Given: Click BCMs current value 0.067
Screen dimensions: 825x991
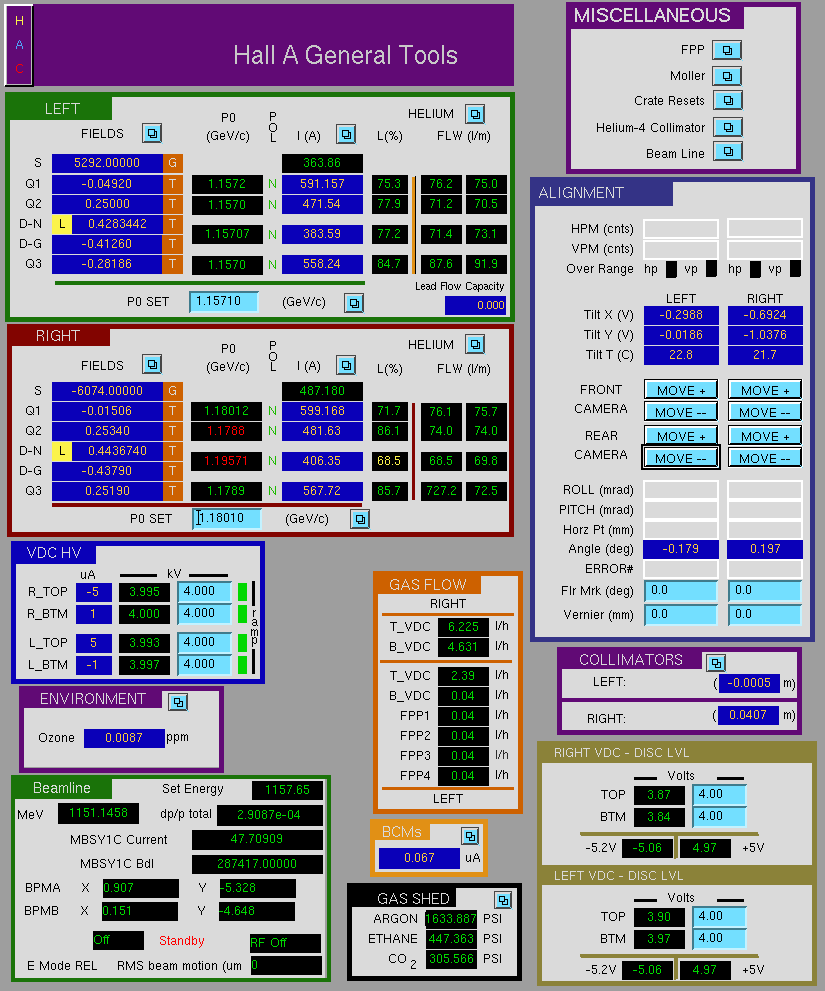Looking at the screenshot, I should 419,858.
